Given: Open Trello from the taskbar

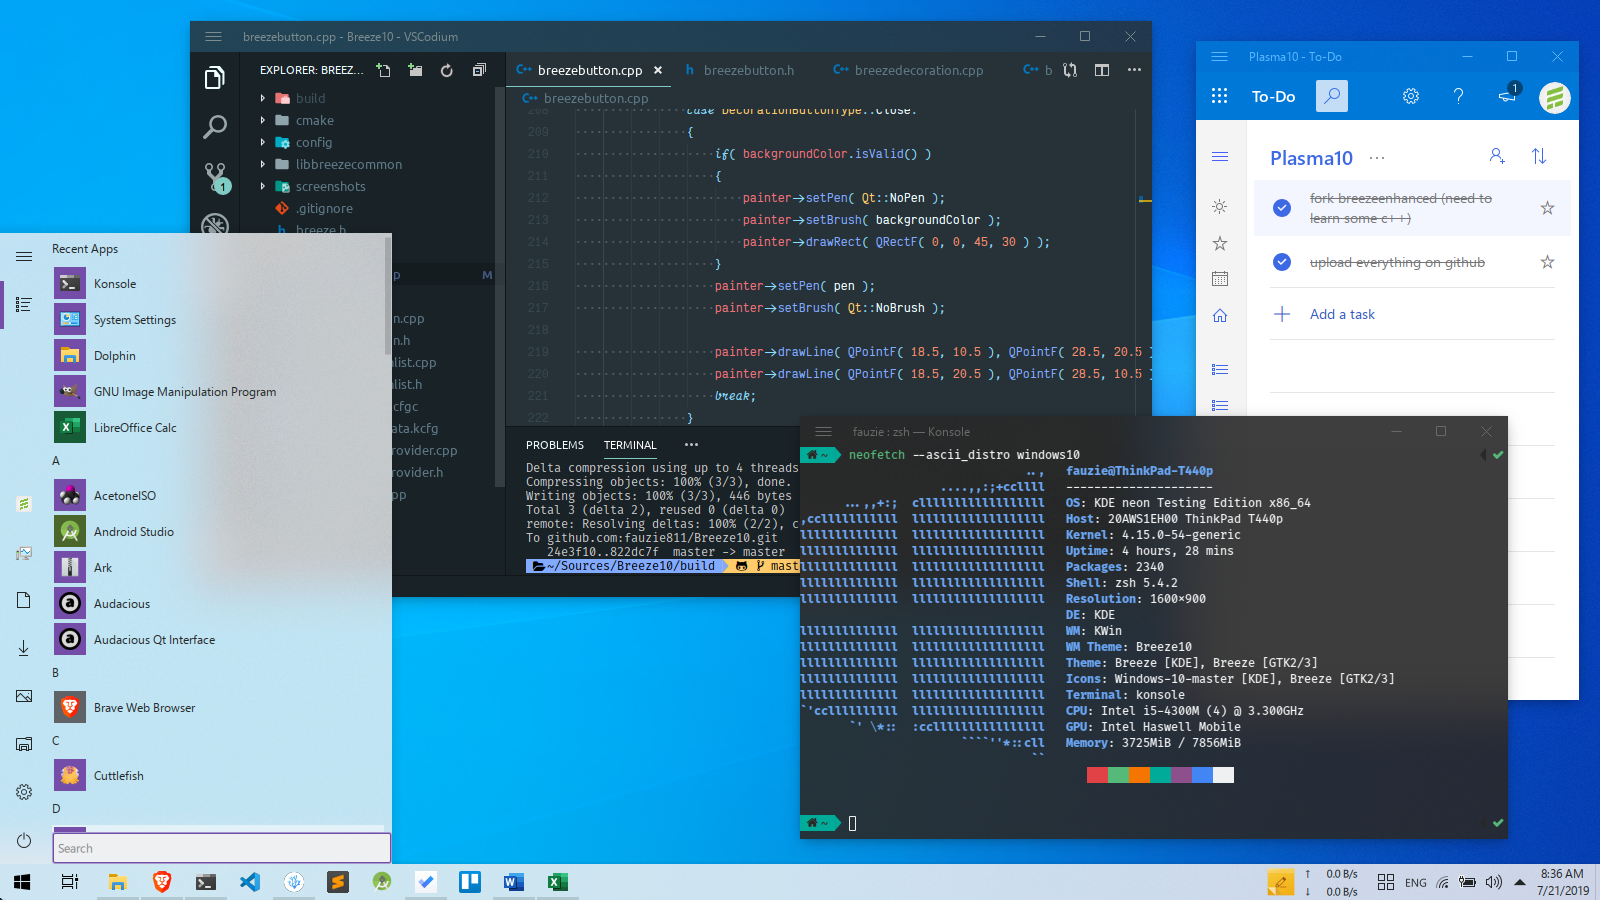Looking at the screenshot, I should point(470,882).
